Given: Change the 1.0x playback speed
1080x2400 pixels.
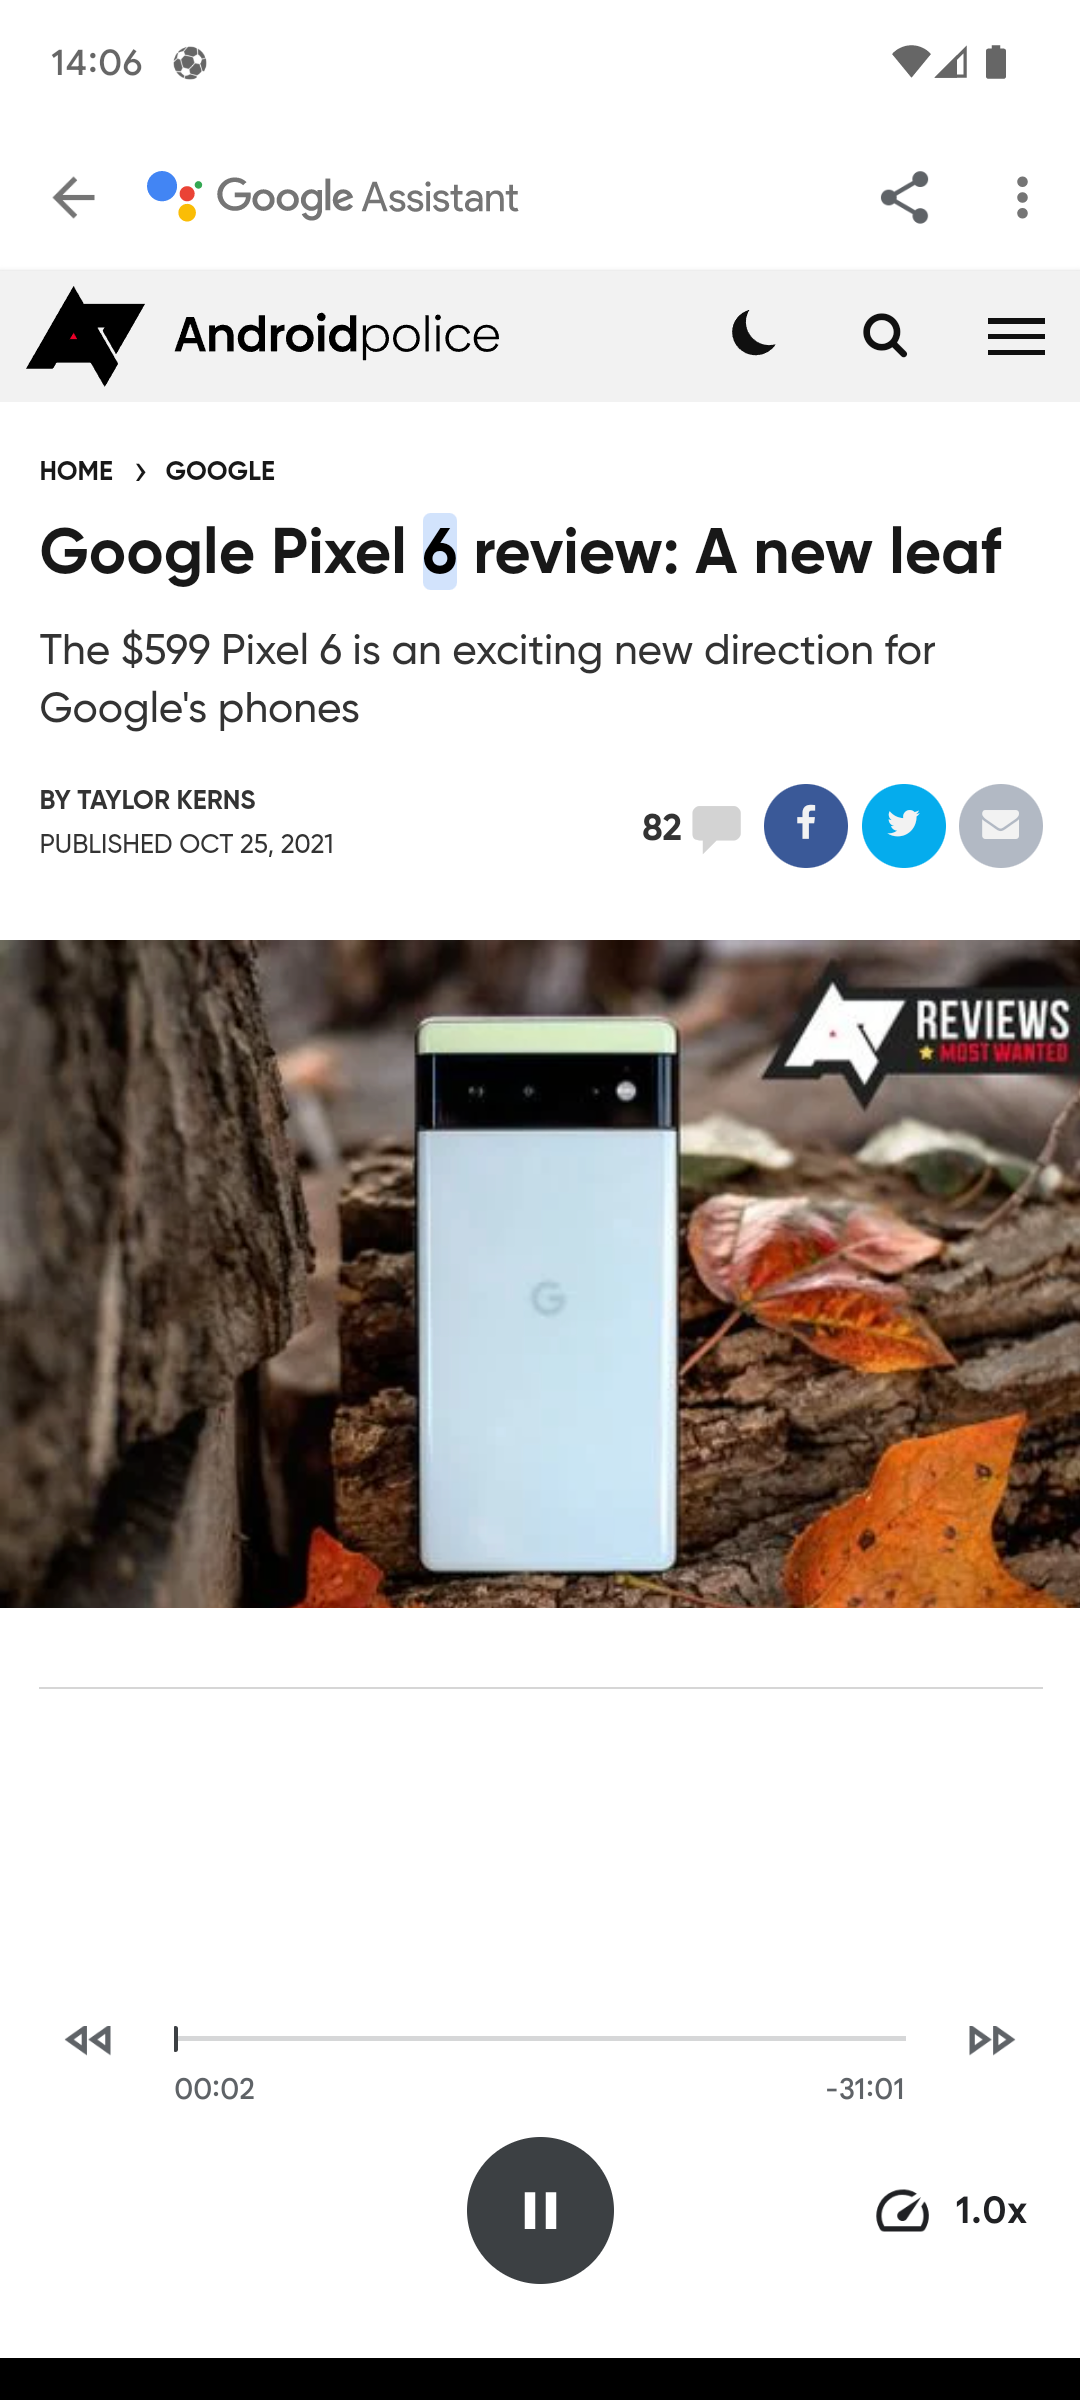Looking at the screenshot, I should (x=951, y=2210).
